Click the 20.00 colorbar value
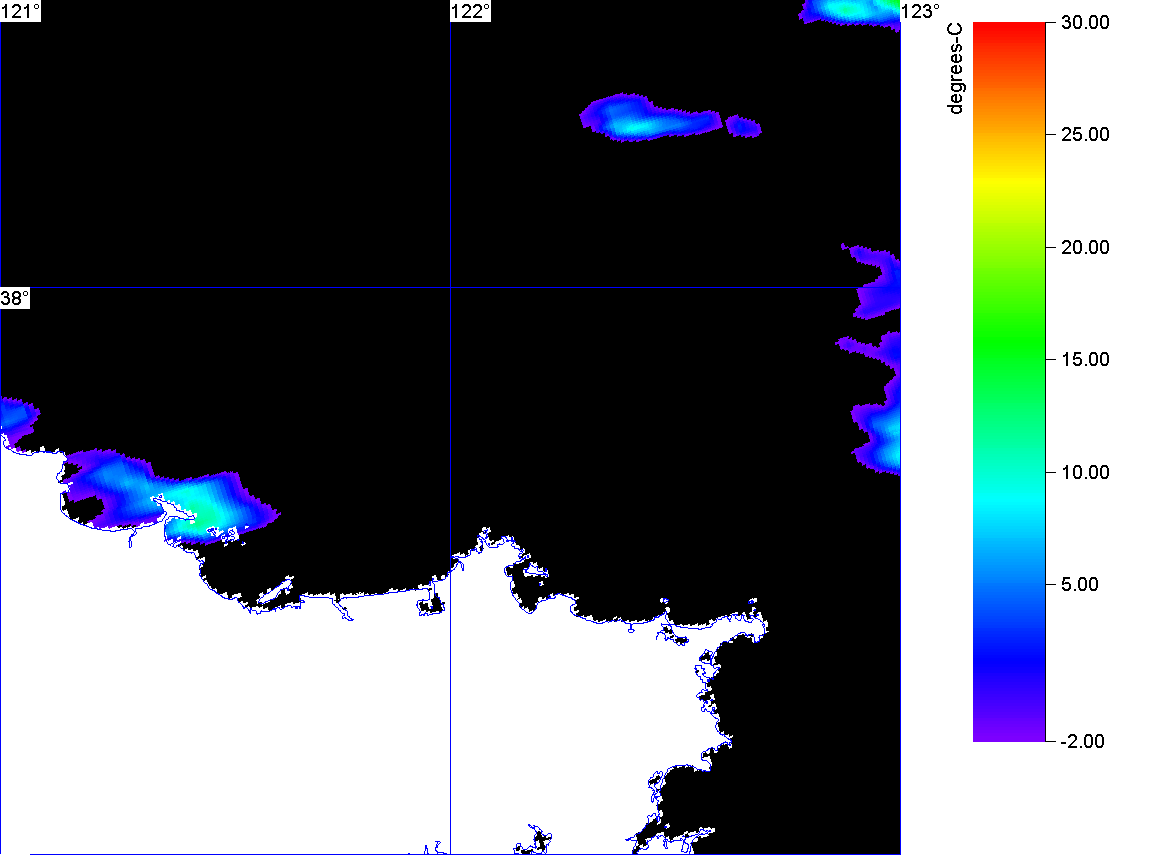Screen dimensions: 1166x855 (x=1085, y=248)
